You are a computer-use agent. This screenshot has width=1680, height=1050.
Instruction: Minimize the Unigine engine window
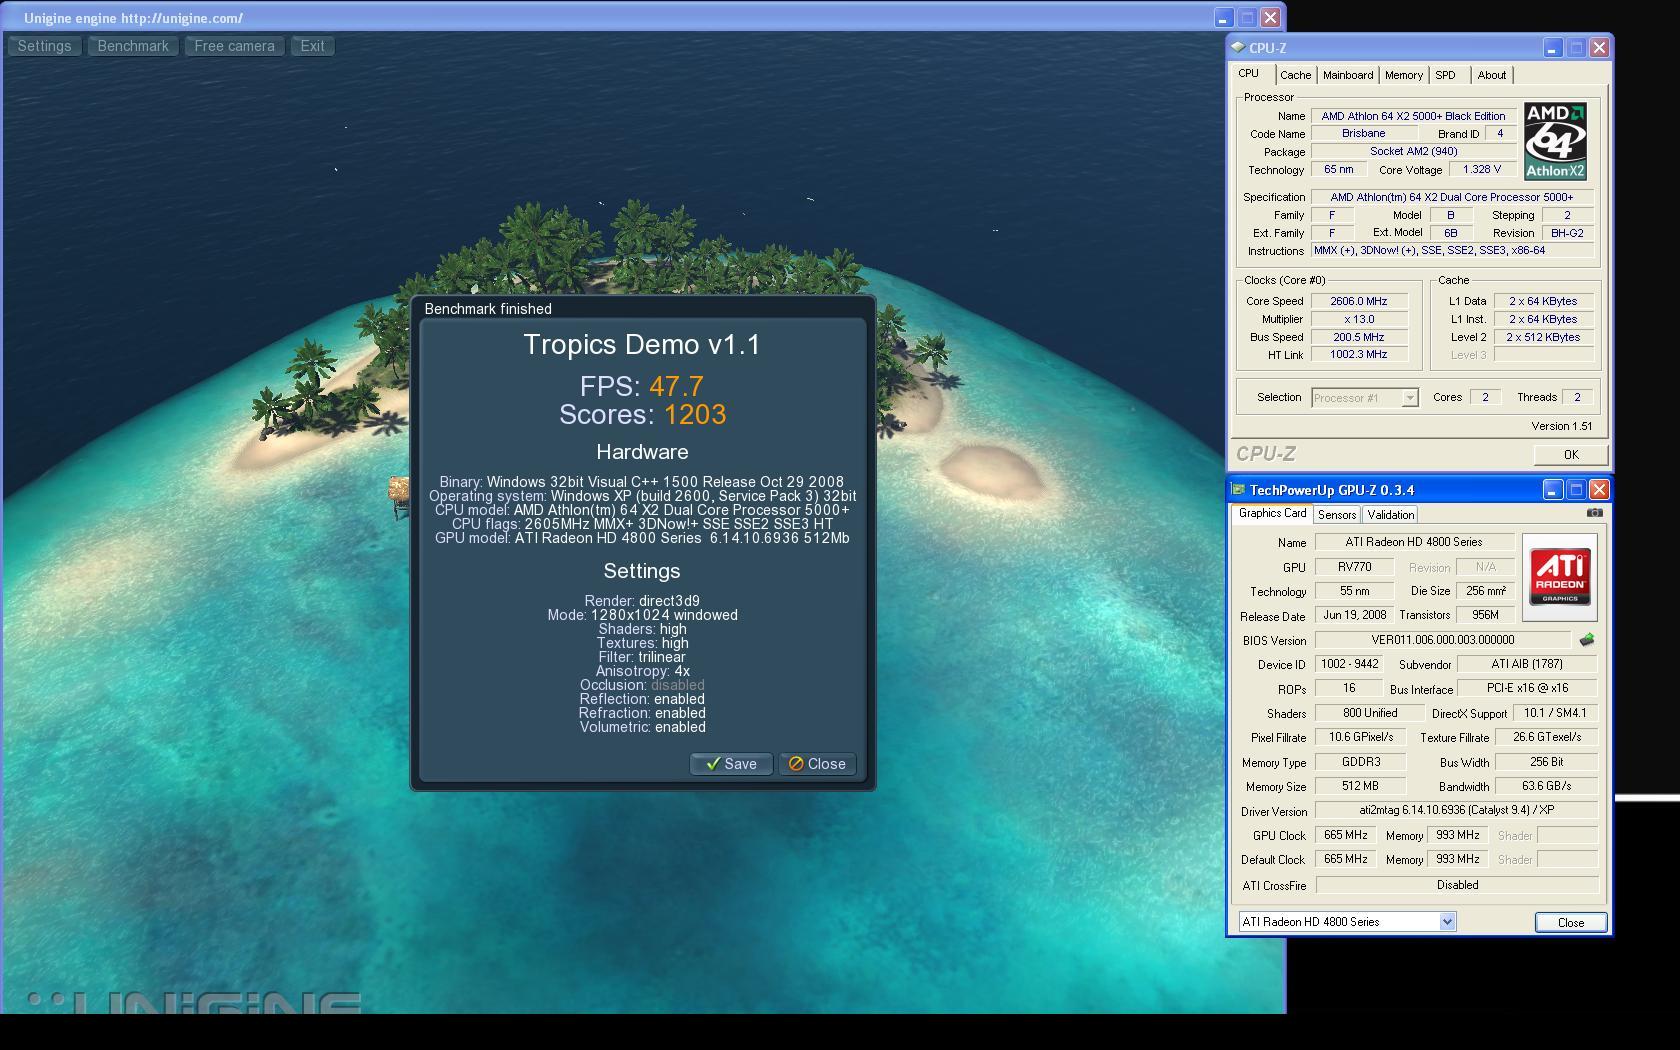1224,18
